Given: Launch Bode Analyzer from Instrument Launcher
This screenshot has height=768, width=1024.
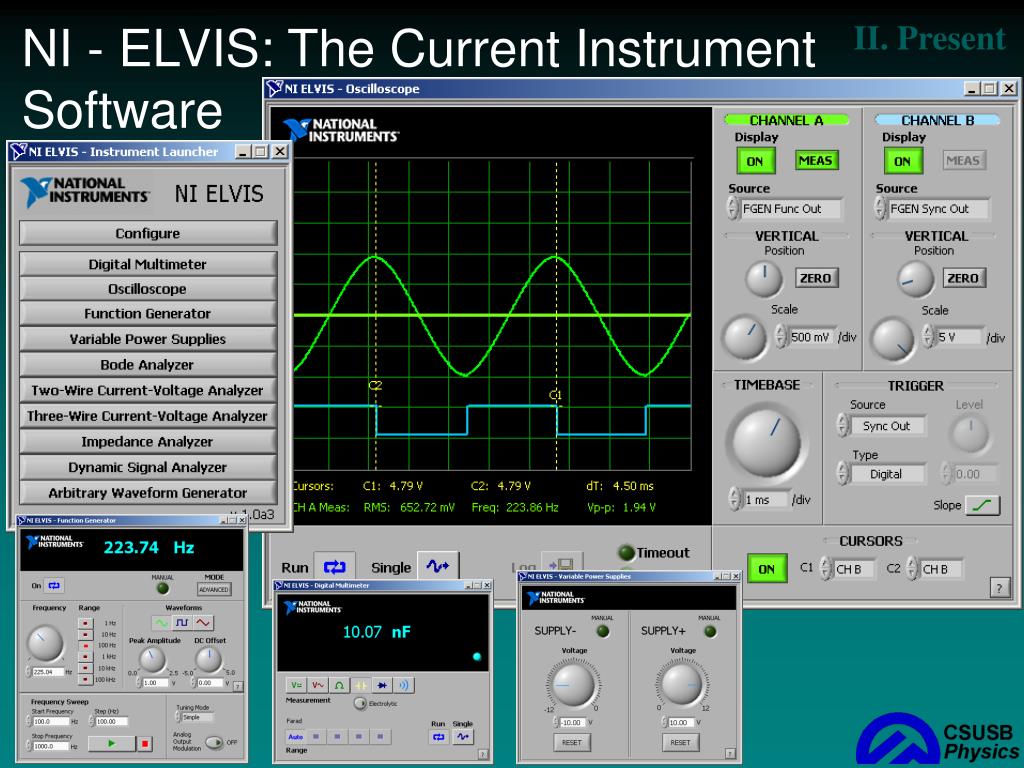Looking at the screenshot, I should pos(148,365).
